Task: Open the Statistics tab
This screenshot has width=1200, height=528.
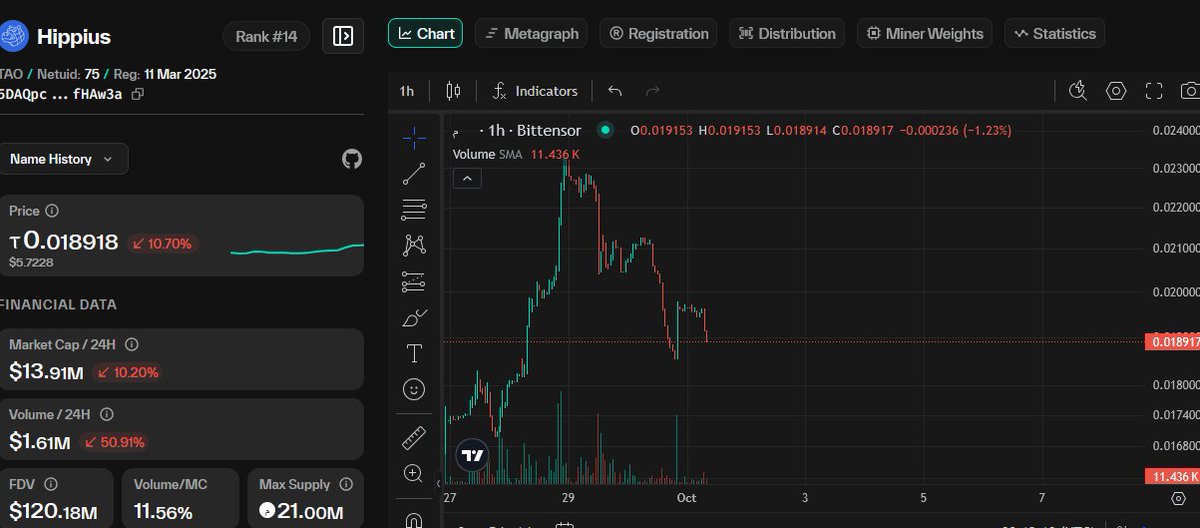Action: pyautogui.click(x=1055, y=33)
